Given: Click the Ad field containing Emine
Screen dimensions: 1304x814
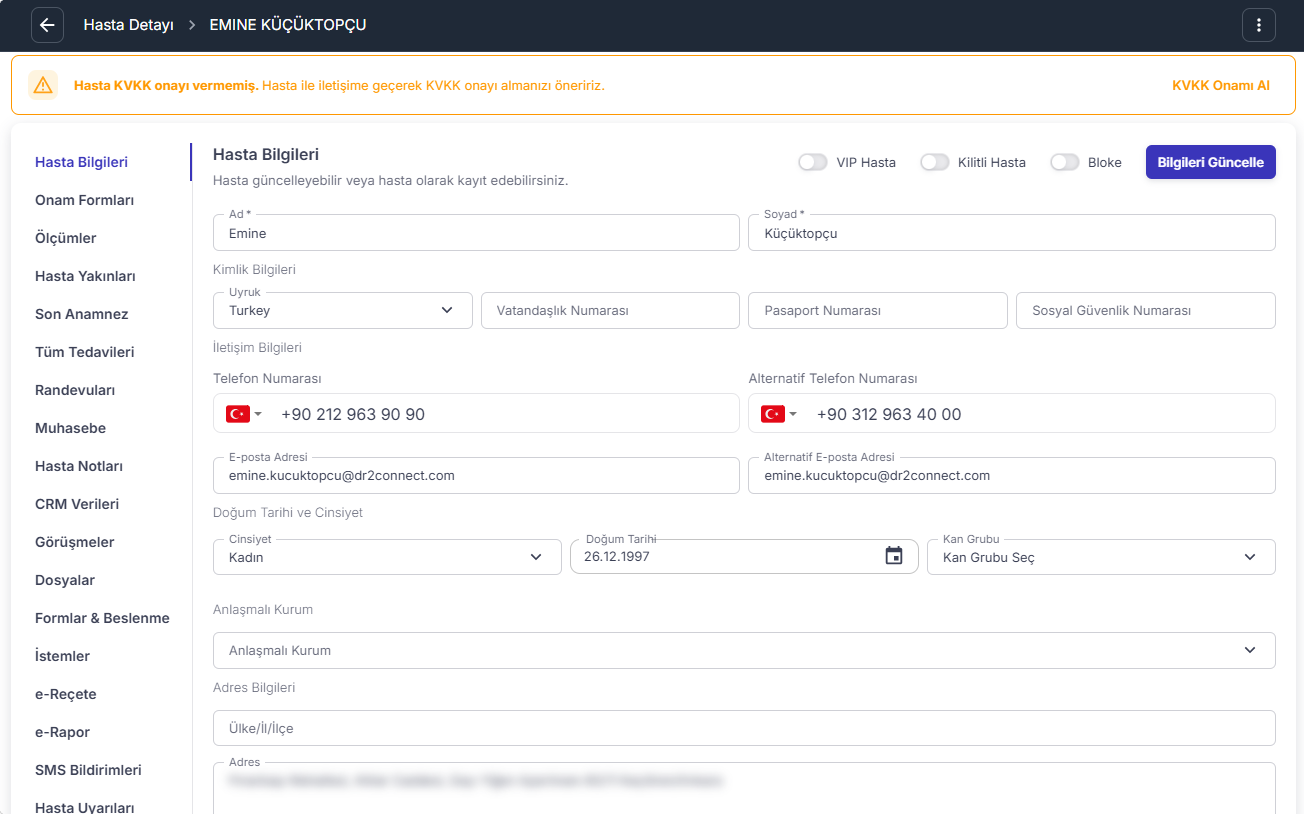Looking at the screenshot, I should click(476, 232).
